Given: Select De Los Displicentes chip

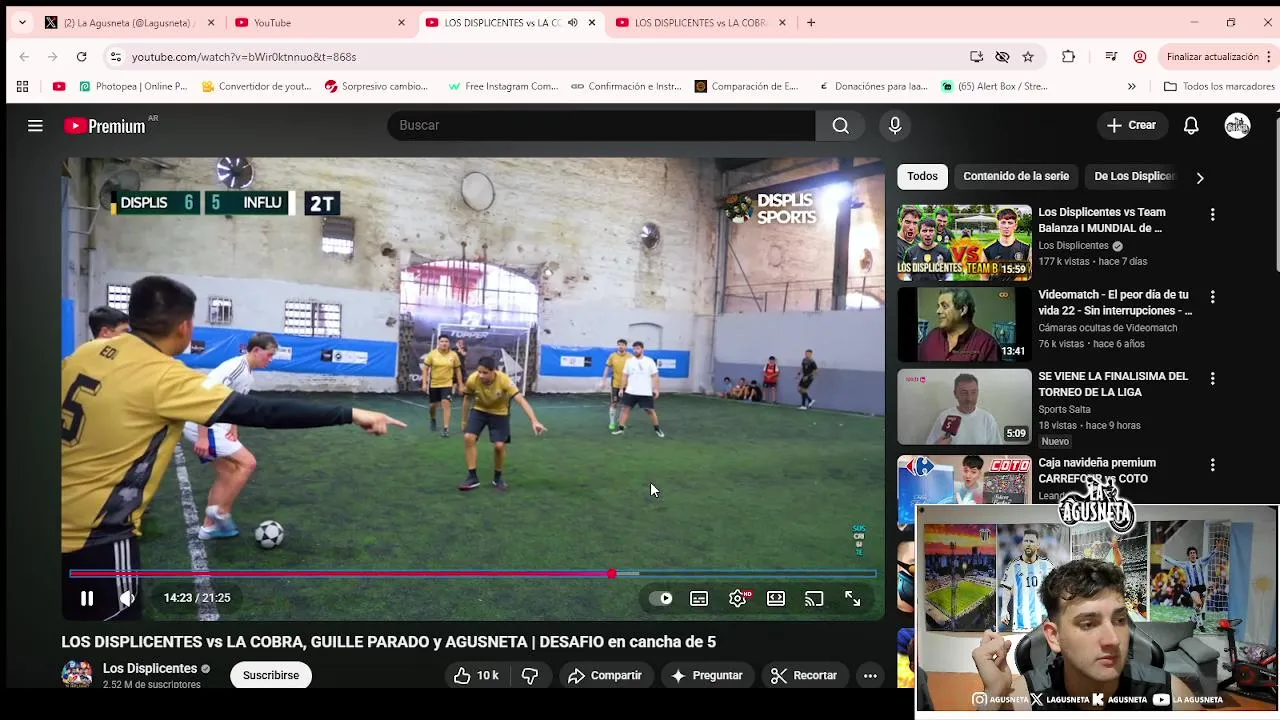Looking at the screenshot, I should (x=1134, y=176).
